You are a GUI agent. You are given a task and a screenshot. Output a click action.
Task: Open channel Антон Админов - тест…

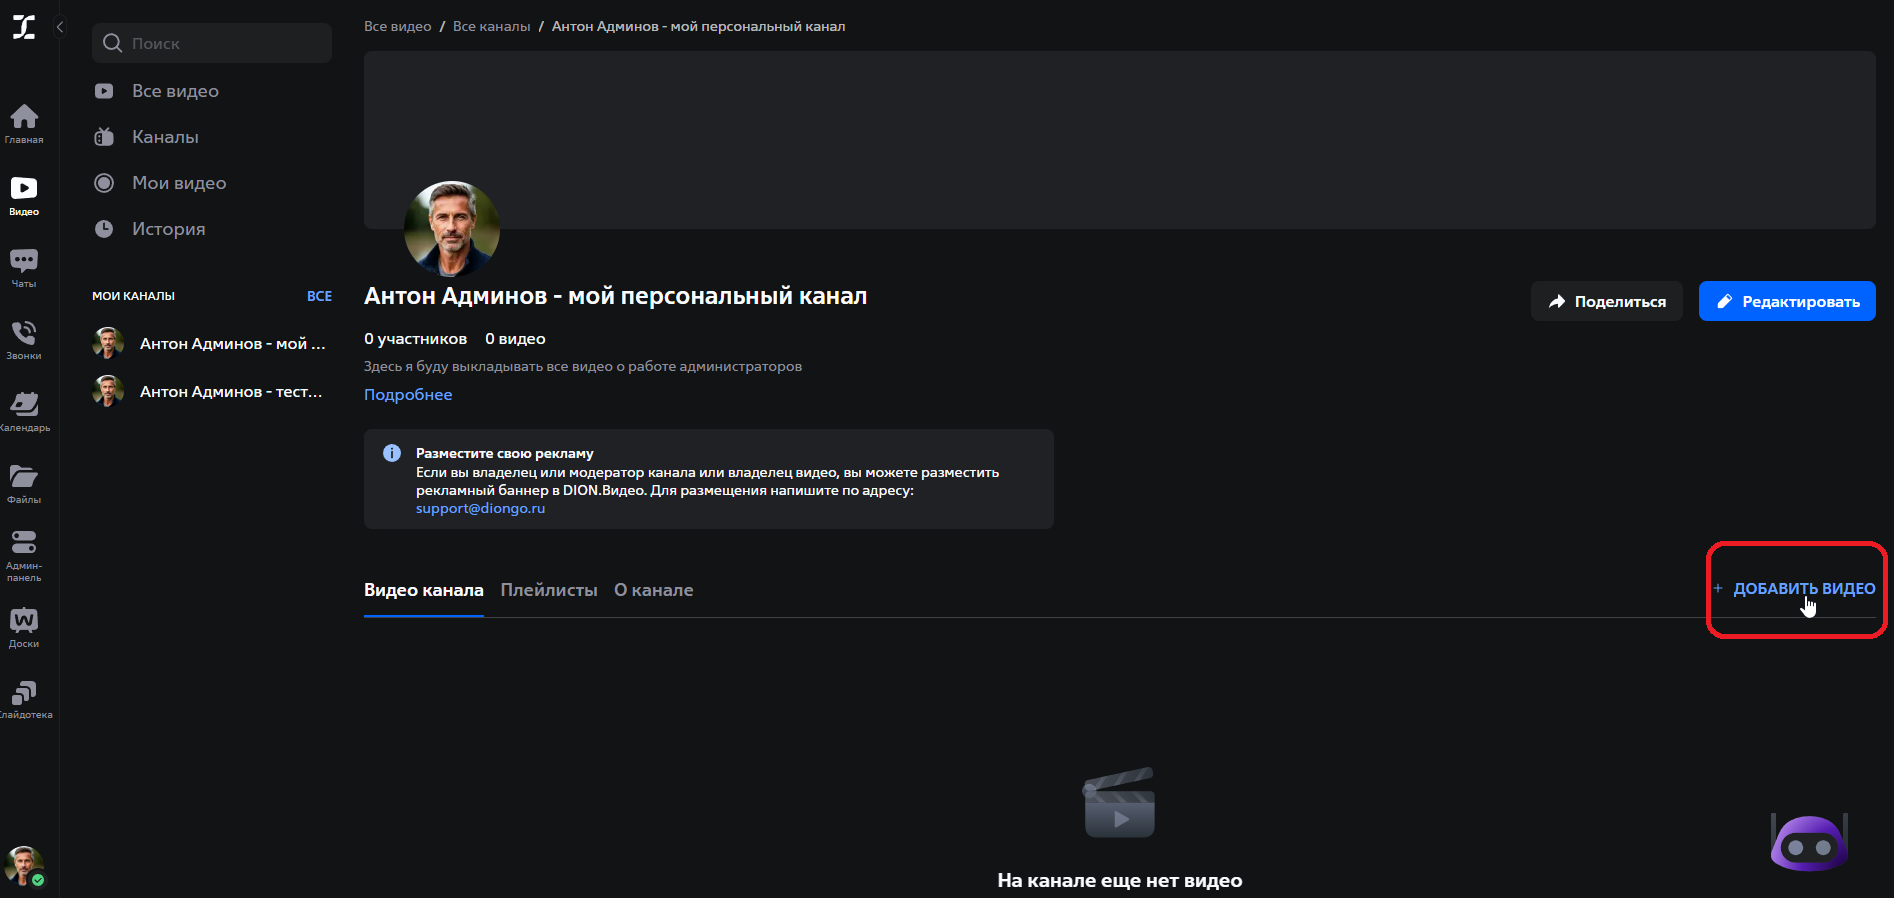pos(212,391)
